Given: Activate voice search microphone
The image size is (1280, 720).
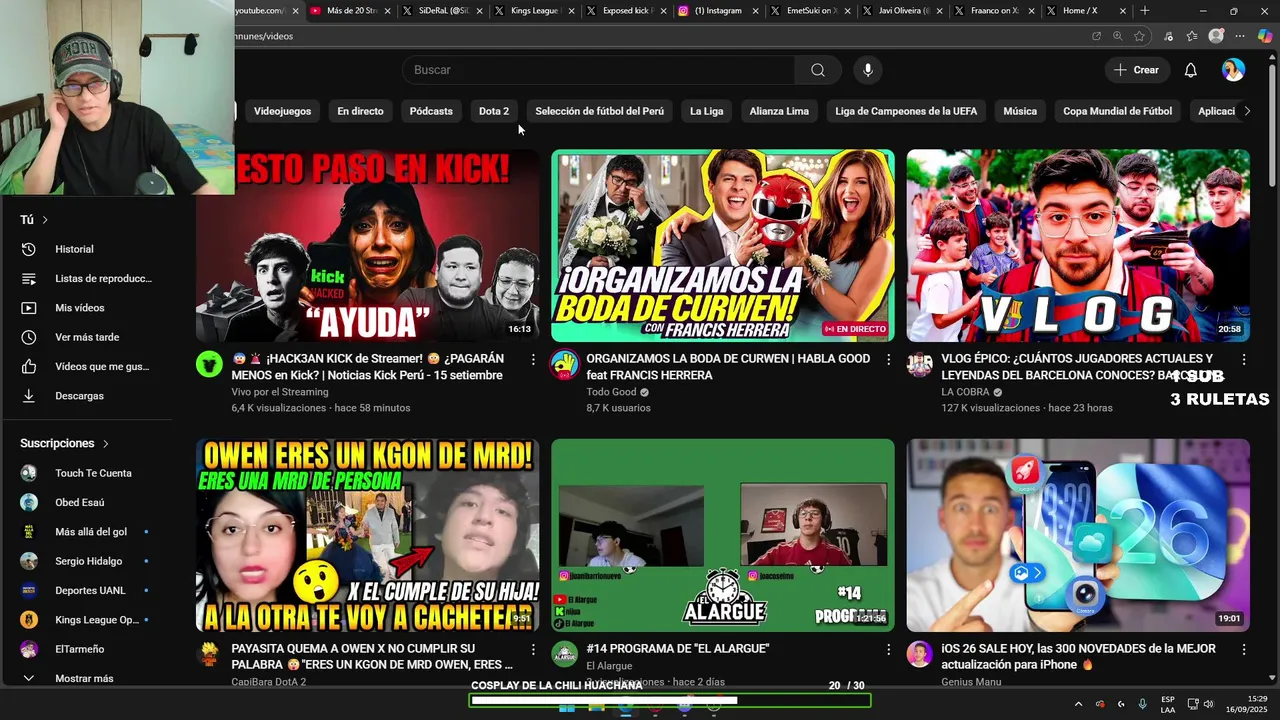Looking at the screenshot, I should pyautogui.click(x=868, y=70).
